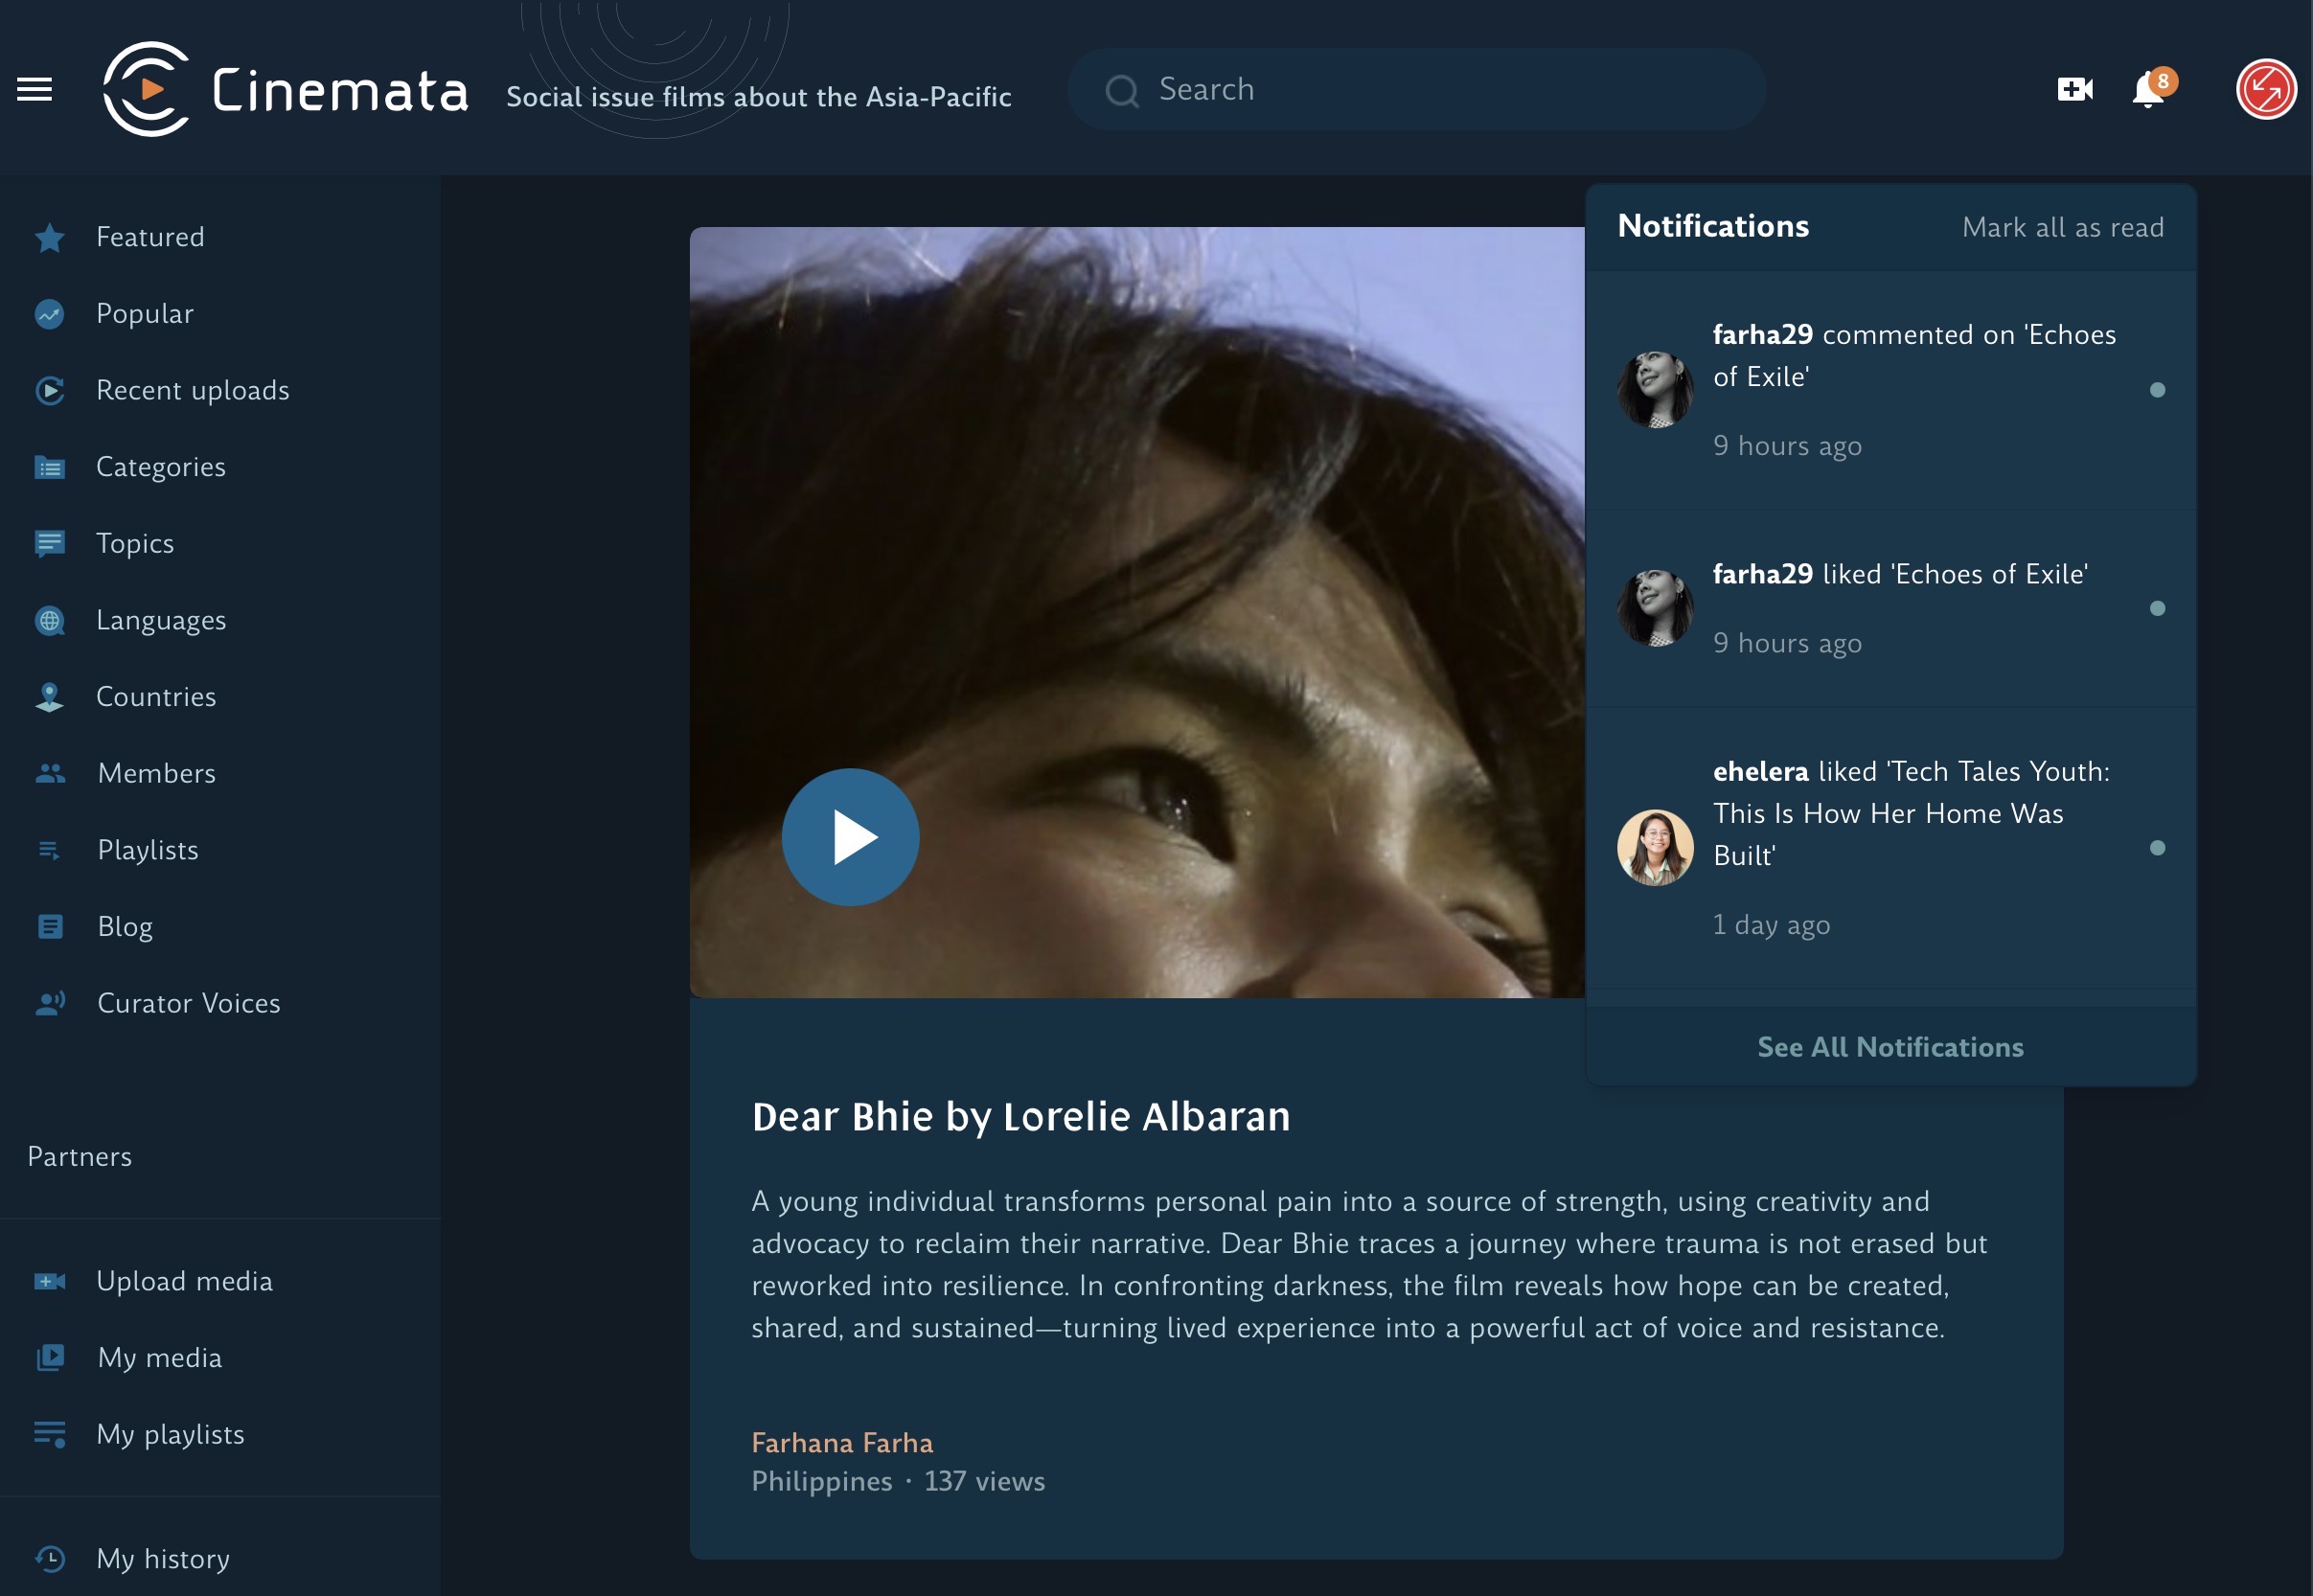The height and width of the screenshot is (1596, 2313).
Task: Click Mark all as read
Action: pos(2062,228)
